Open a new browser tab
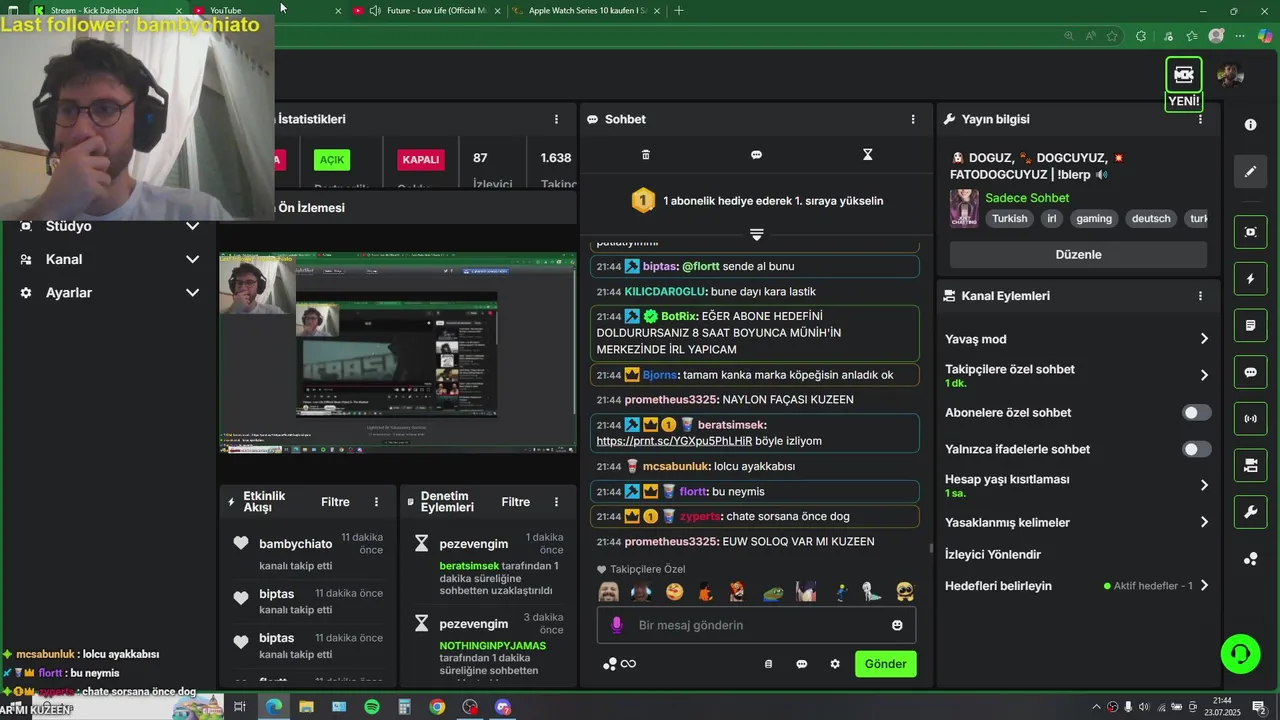Screen dimensions: 1280x720 pos(679,10)
